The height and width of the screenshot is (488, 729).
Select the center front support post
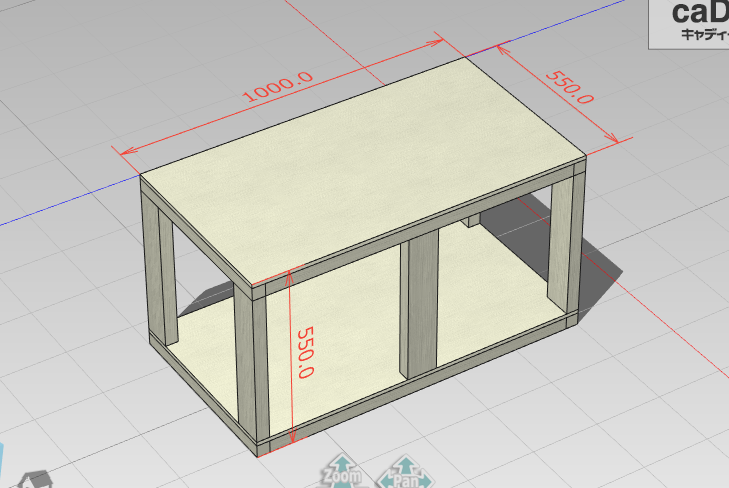[x=419, y=302]
